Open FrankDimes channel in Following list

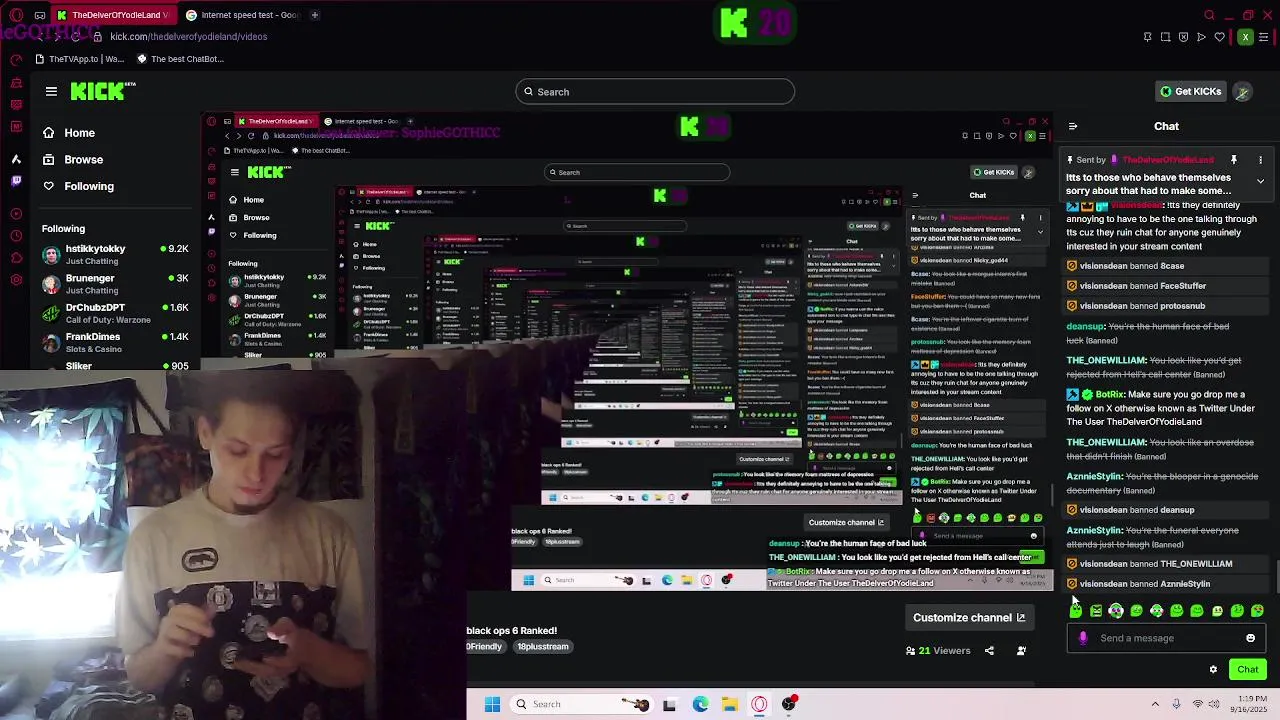pos(115,342)
